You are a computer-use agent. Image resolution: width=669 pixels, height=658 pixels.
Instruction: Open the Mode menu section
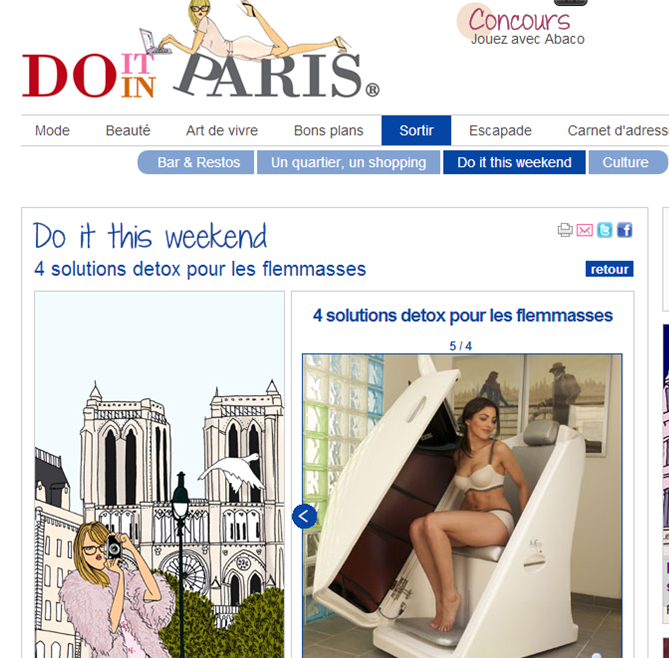(52, 131)
